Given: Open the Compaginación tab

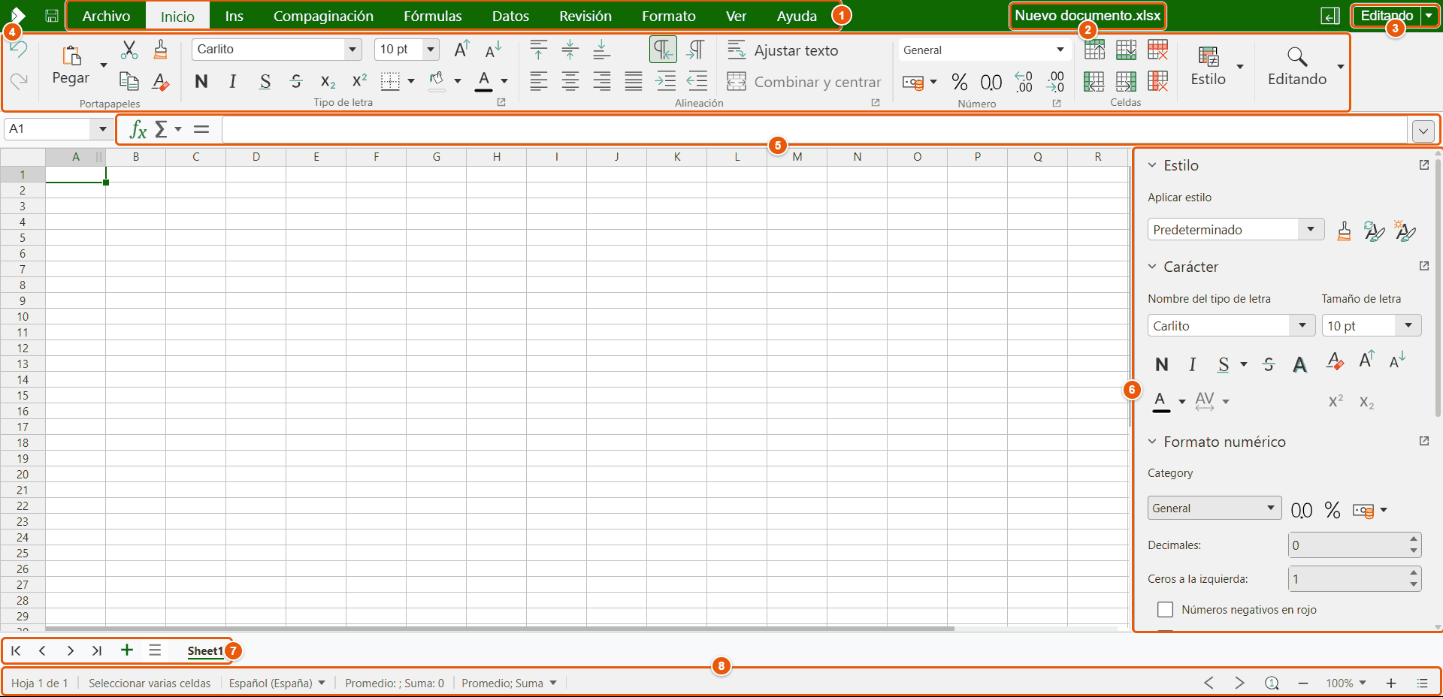Looking at the screenshot, I should 323,16.
